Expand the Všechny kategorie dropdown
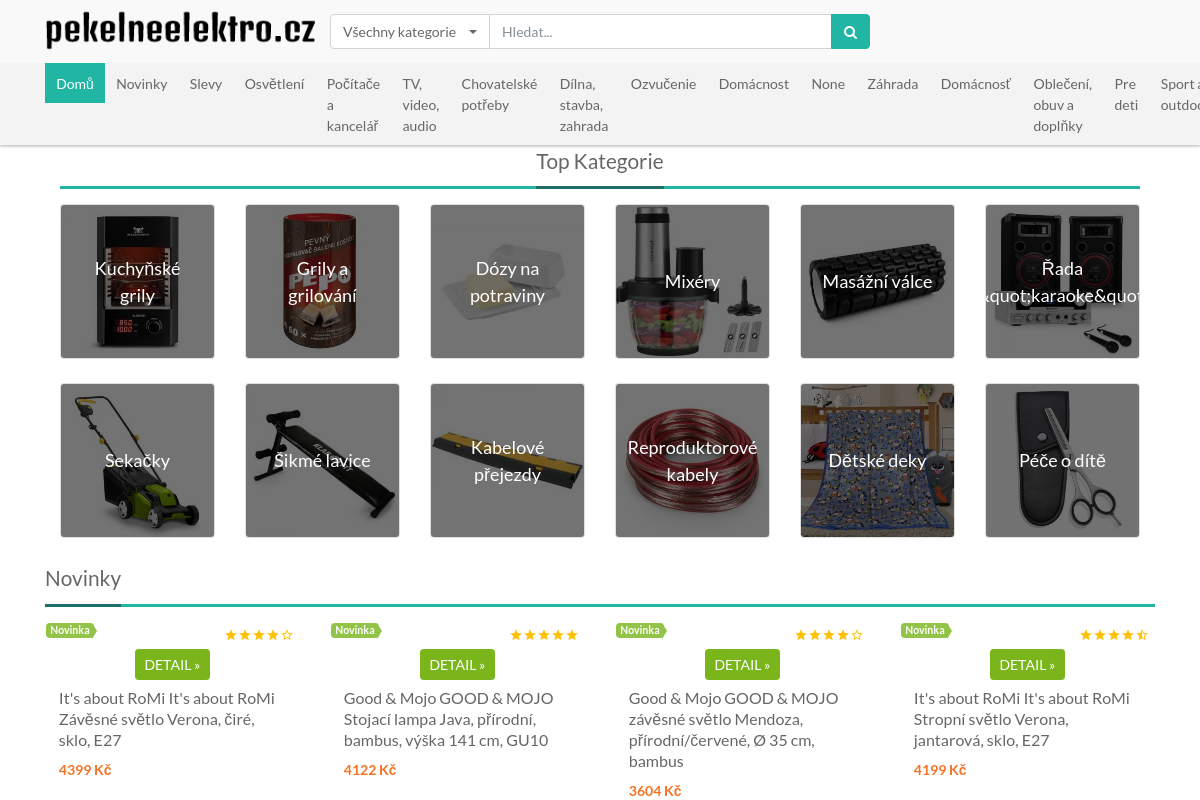 click(x=410, y=32)
